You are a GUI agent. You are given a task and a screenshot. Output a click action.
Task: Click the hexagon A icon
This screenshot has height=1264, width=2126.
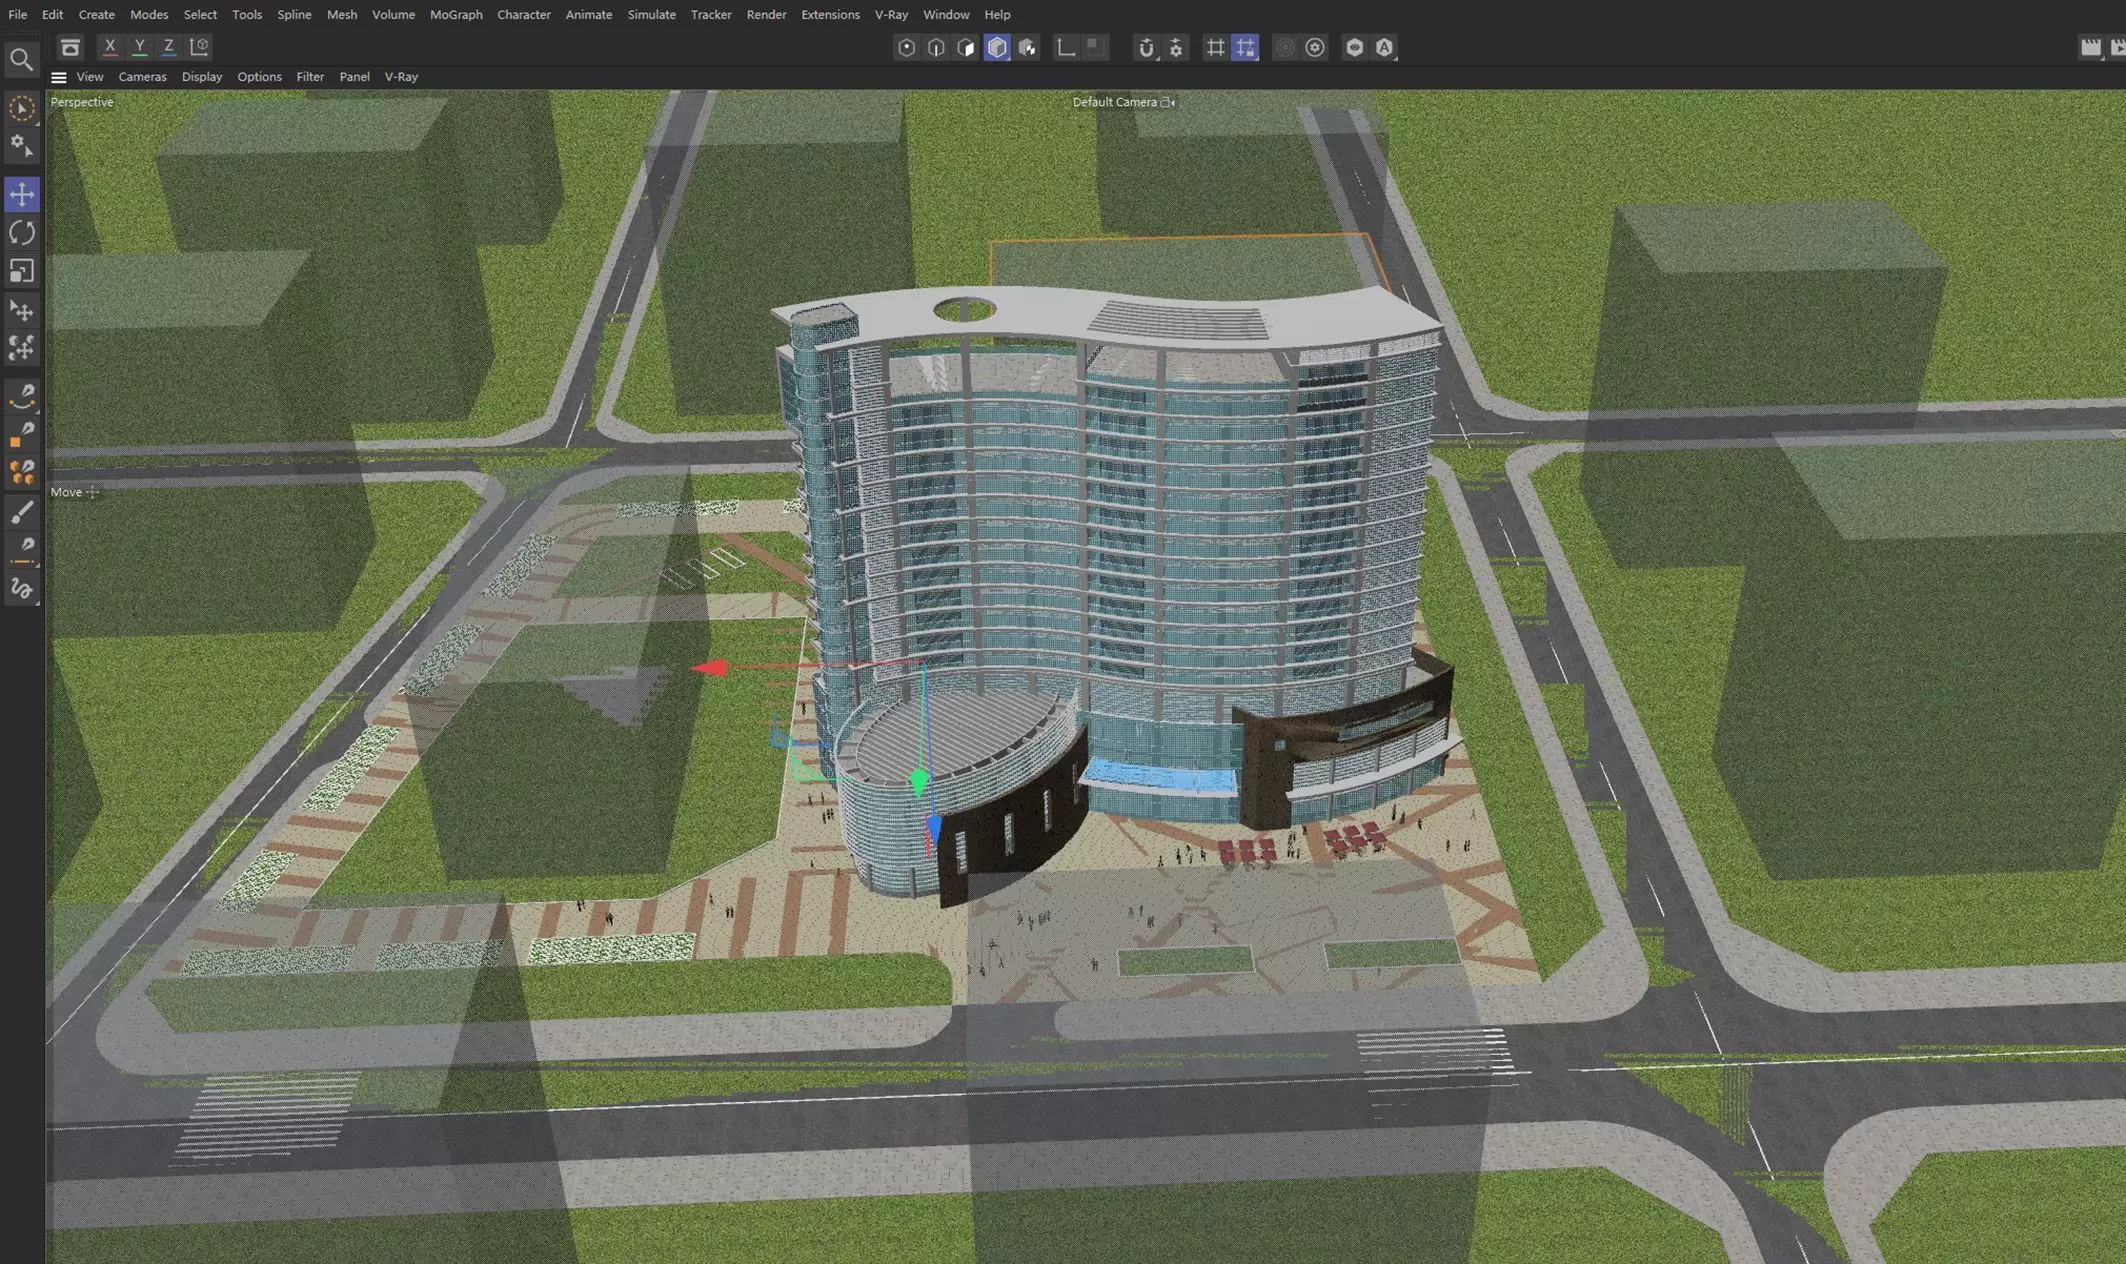1384,47
